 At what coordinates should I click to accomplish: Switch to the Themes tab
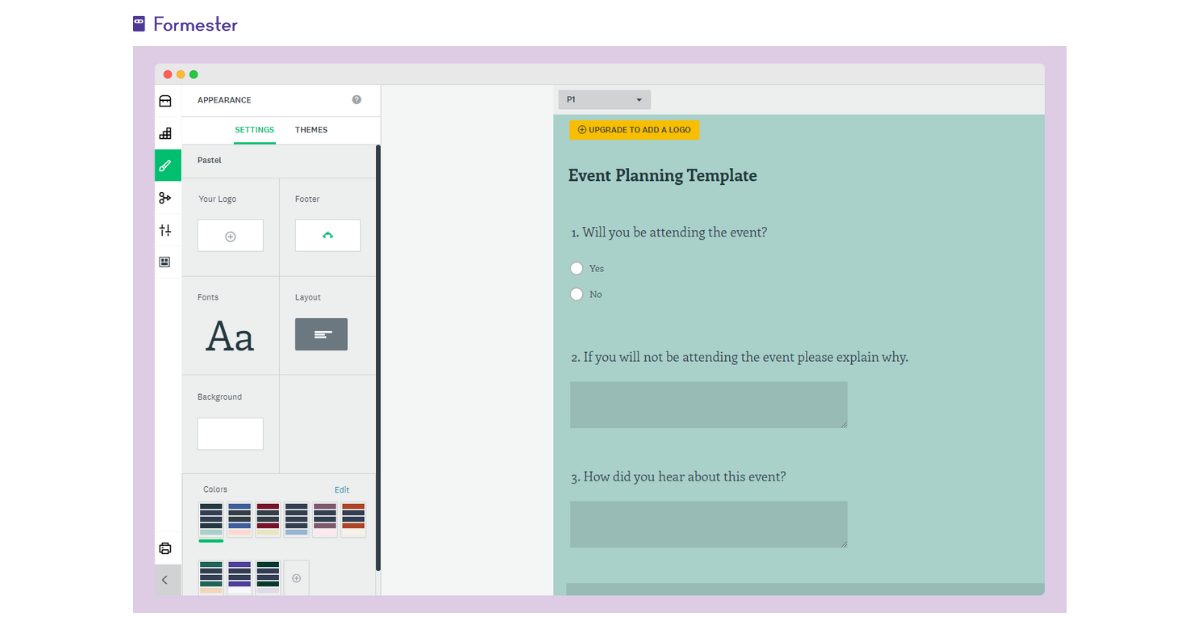(311, 129)
